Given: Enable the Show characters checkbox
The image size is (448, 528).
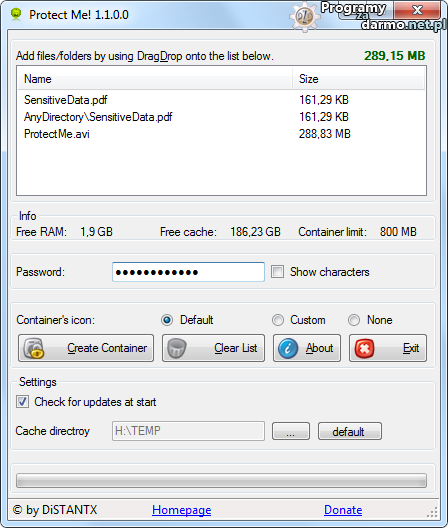Looking at the screenshot, I should tap(278, 272).
